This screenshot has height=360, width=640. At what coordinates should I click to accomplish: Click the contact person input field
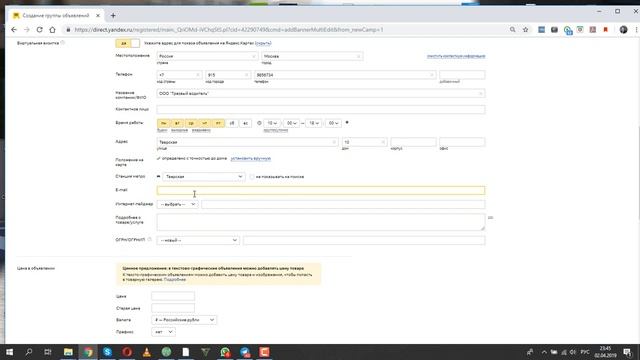click(x=321, y=109)
